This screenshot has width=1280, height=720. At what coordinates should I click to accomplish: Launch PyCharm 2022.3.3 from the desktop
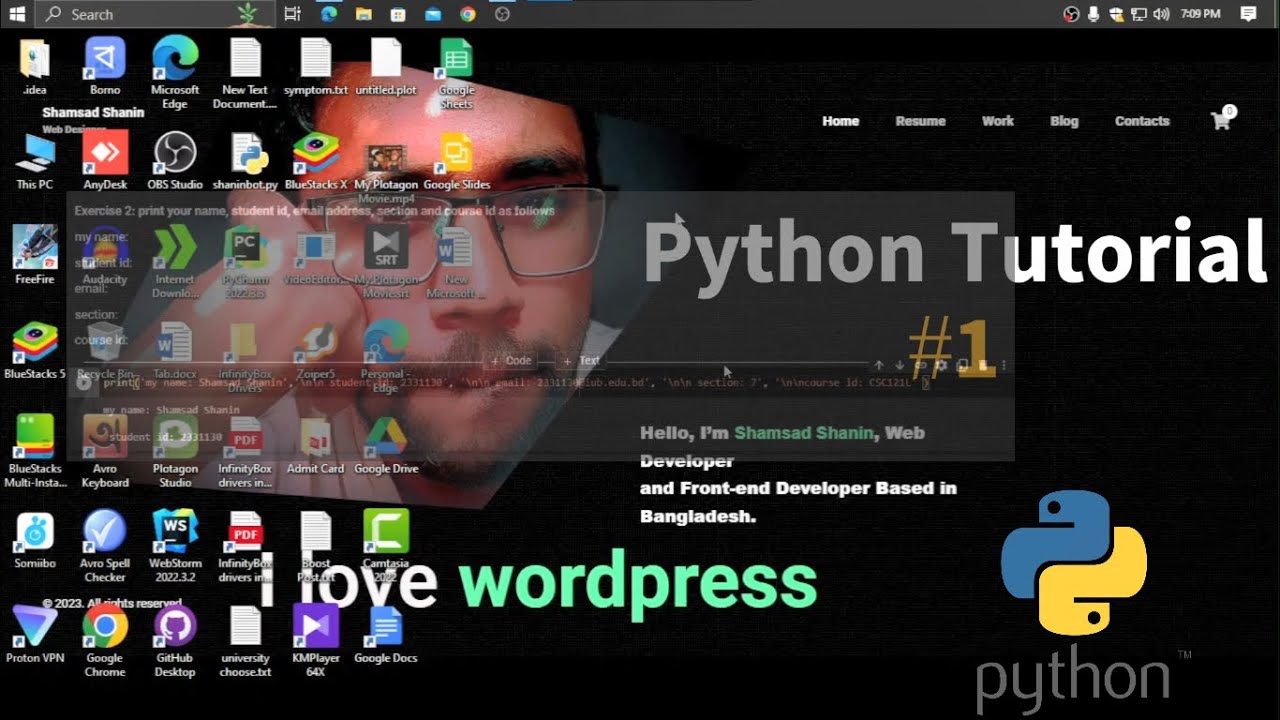(245, 260)
